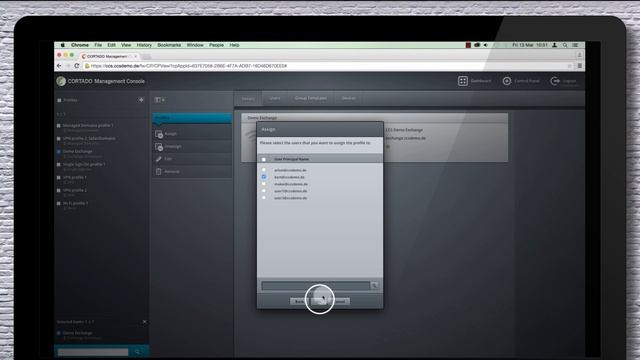Image resolution: width=640 pixels, height=360 pixels.
Task: Click the Logout icon
Action: point(554,81)
